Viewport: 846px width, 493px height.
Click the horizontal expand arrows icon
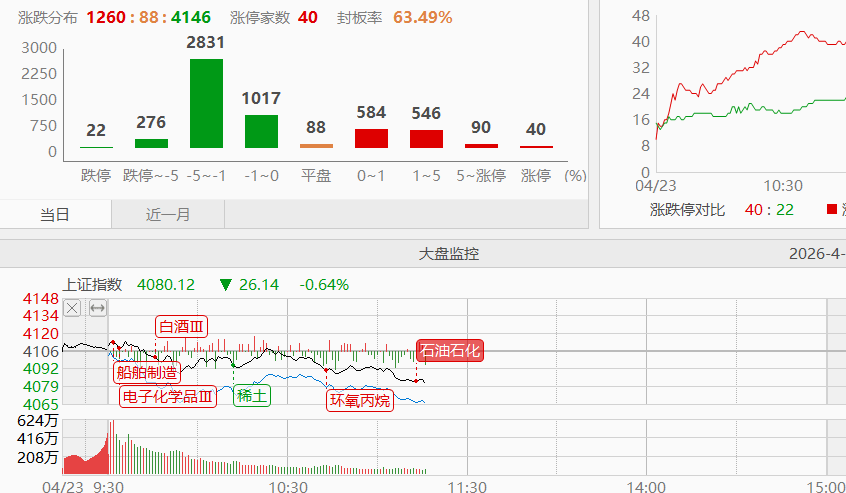tap(97, 308)
